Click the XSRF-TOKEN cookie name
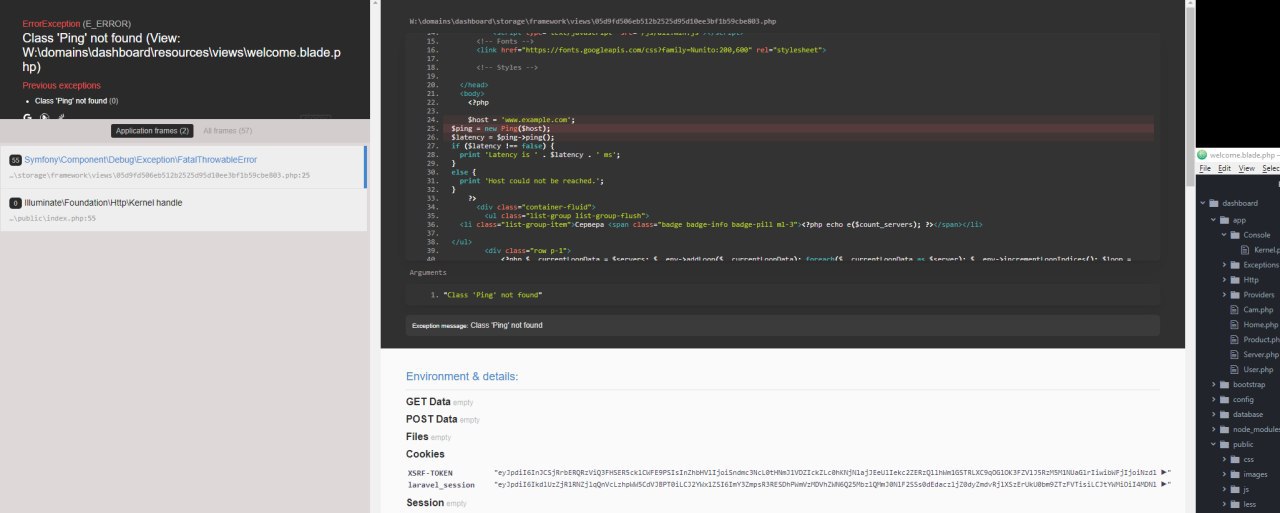This screenshot has height=513, width=1280. click(430, 472)
